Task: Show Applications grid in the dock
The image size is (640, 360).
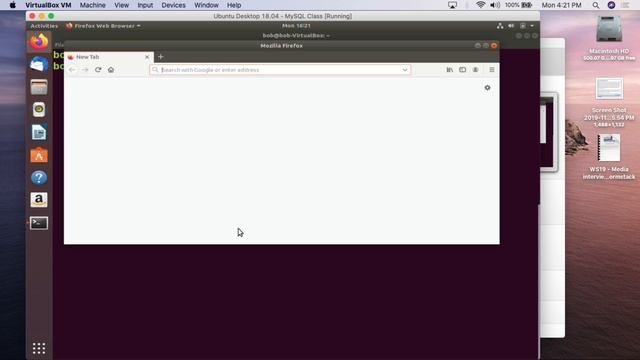Action: [39, 348]
